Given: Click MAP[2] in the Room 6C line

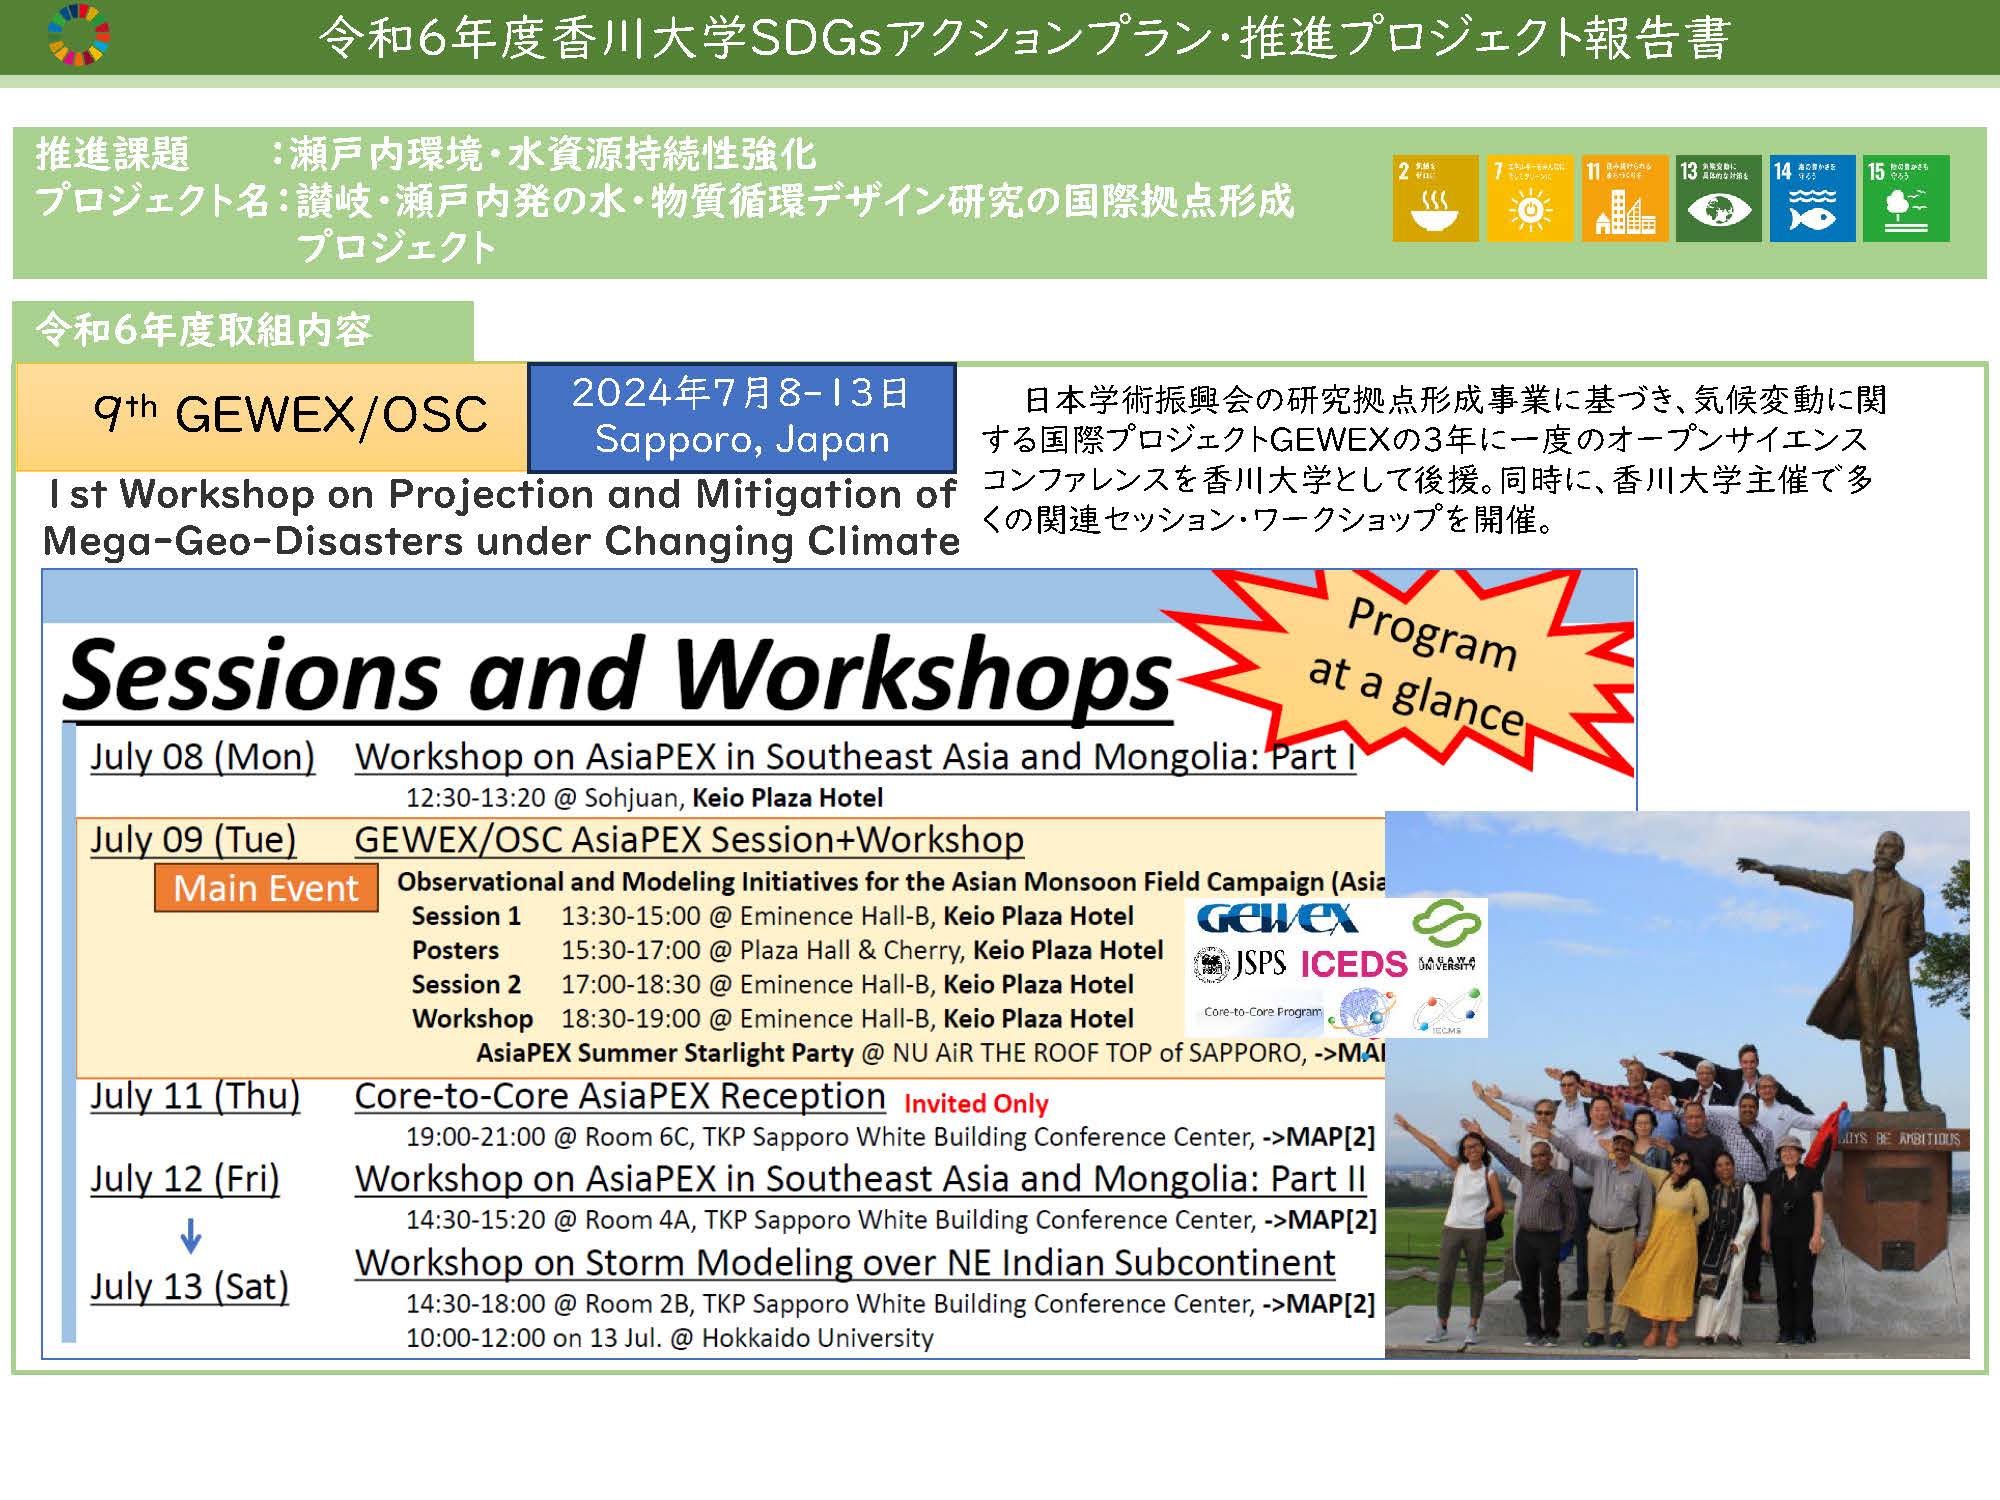Looking at the screenshot, I should [x=1320, y=1138].
